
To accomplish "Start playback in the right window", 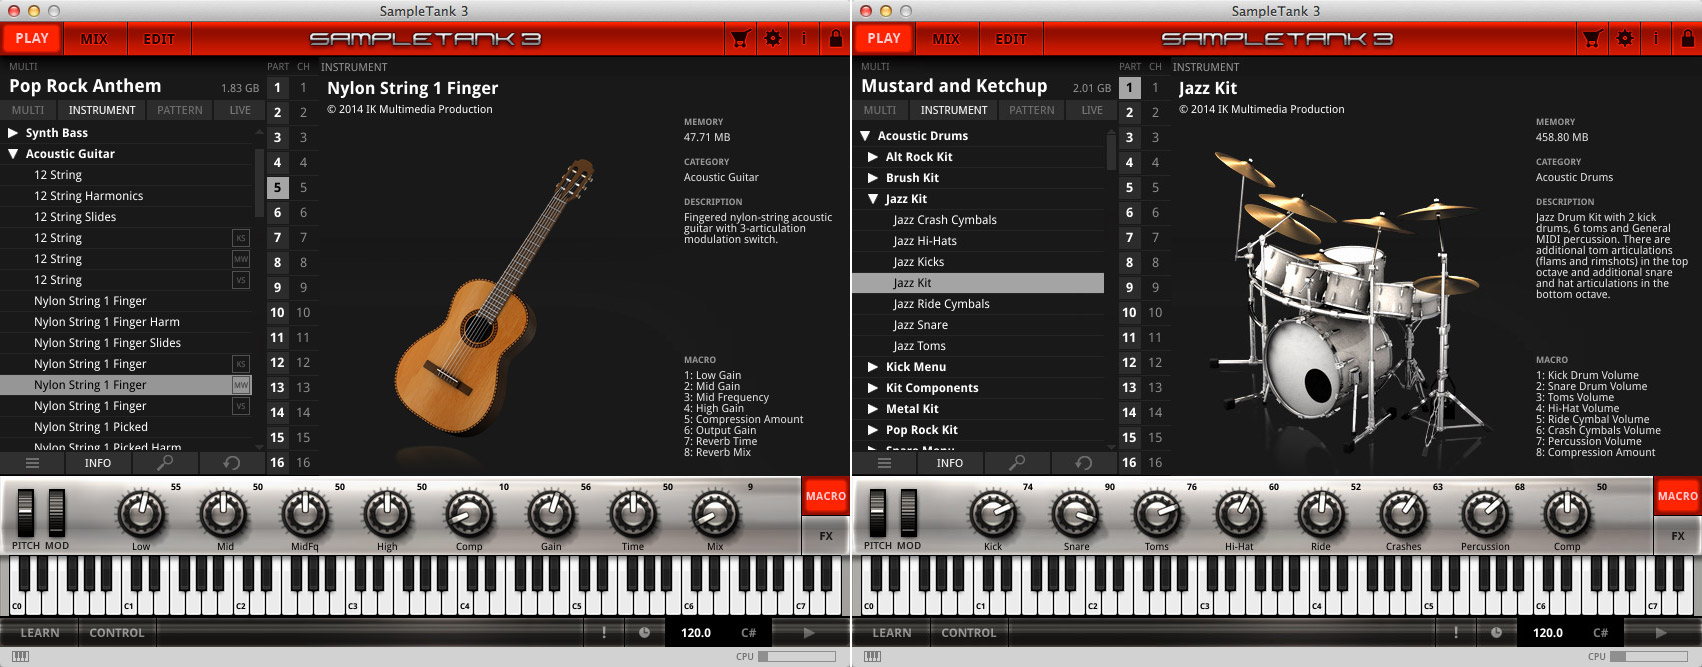I will pos(1661,632).
